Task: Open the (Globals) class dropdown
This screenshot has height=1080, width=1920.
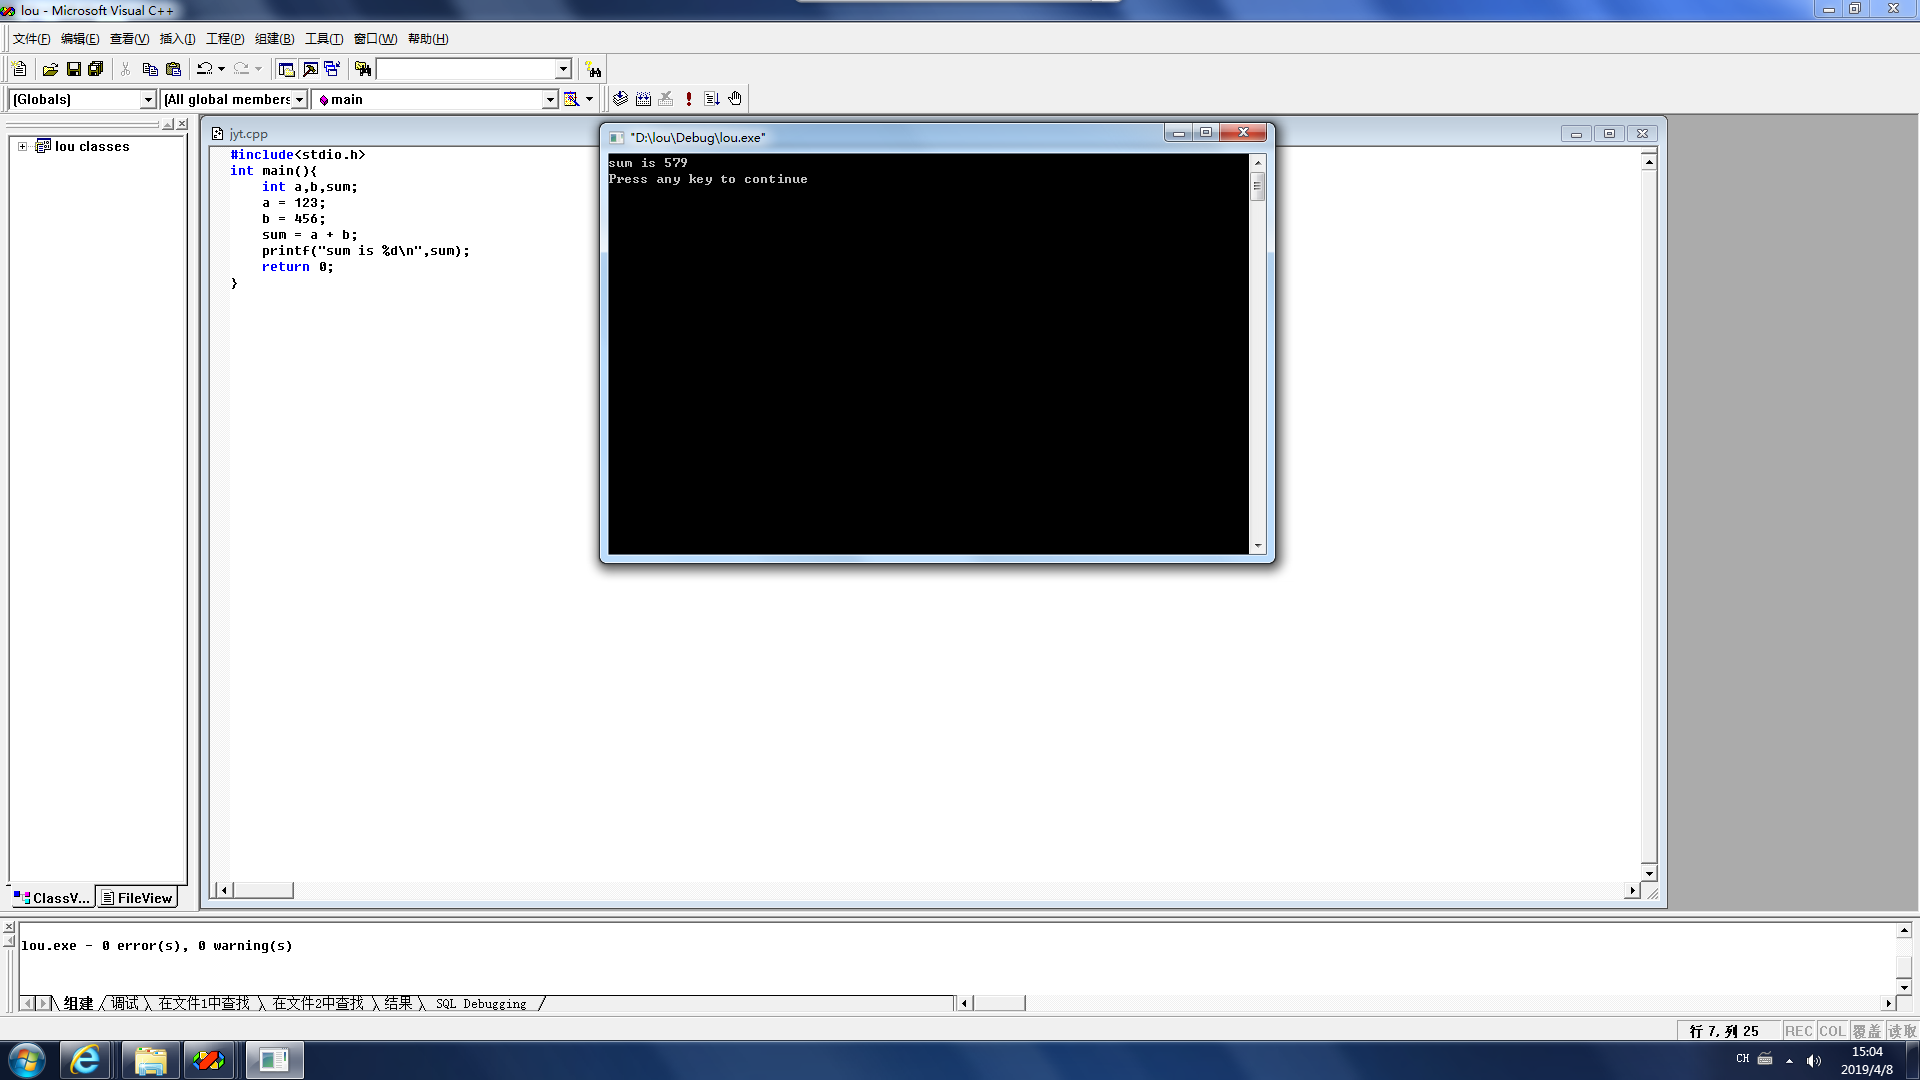Action: 148,99
